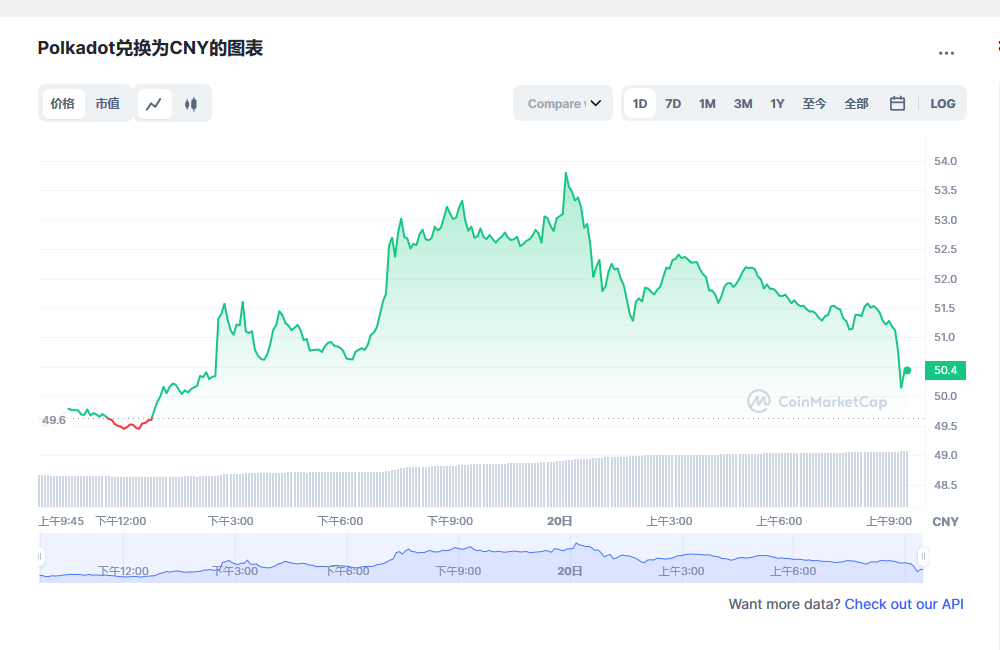Click the current price 50.4 label

[945, 370]
